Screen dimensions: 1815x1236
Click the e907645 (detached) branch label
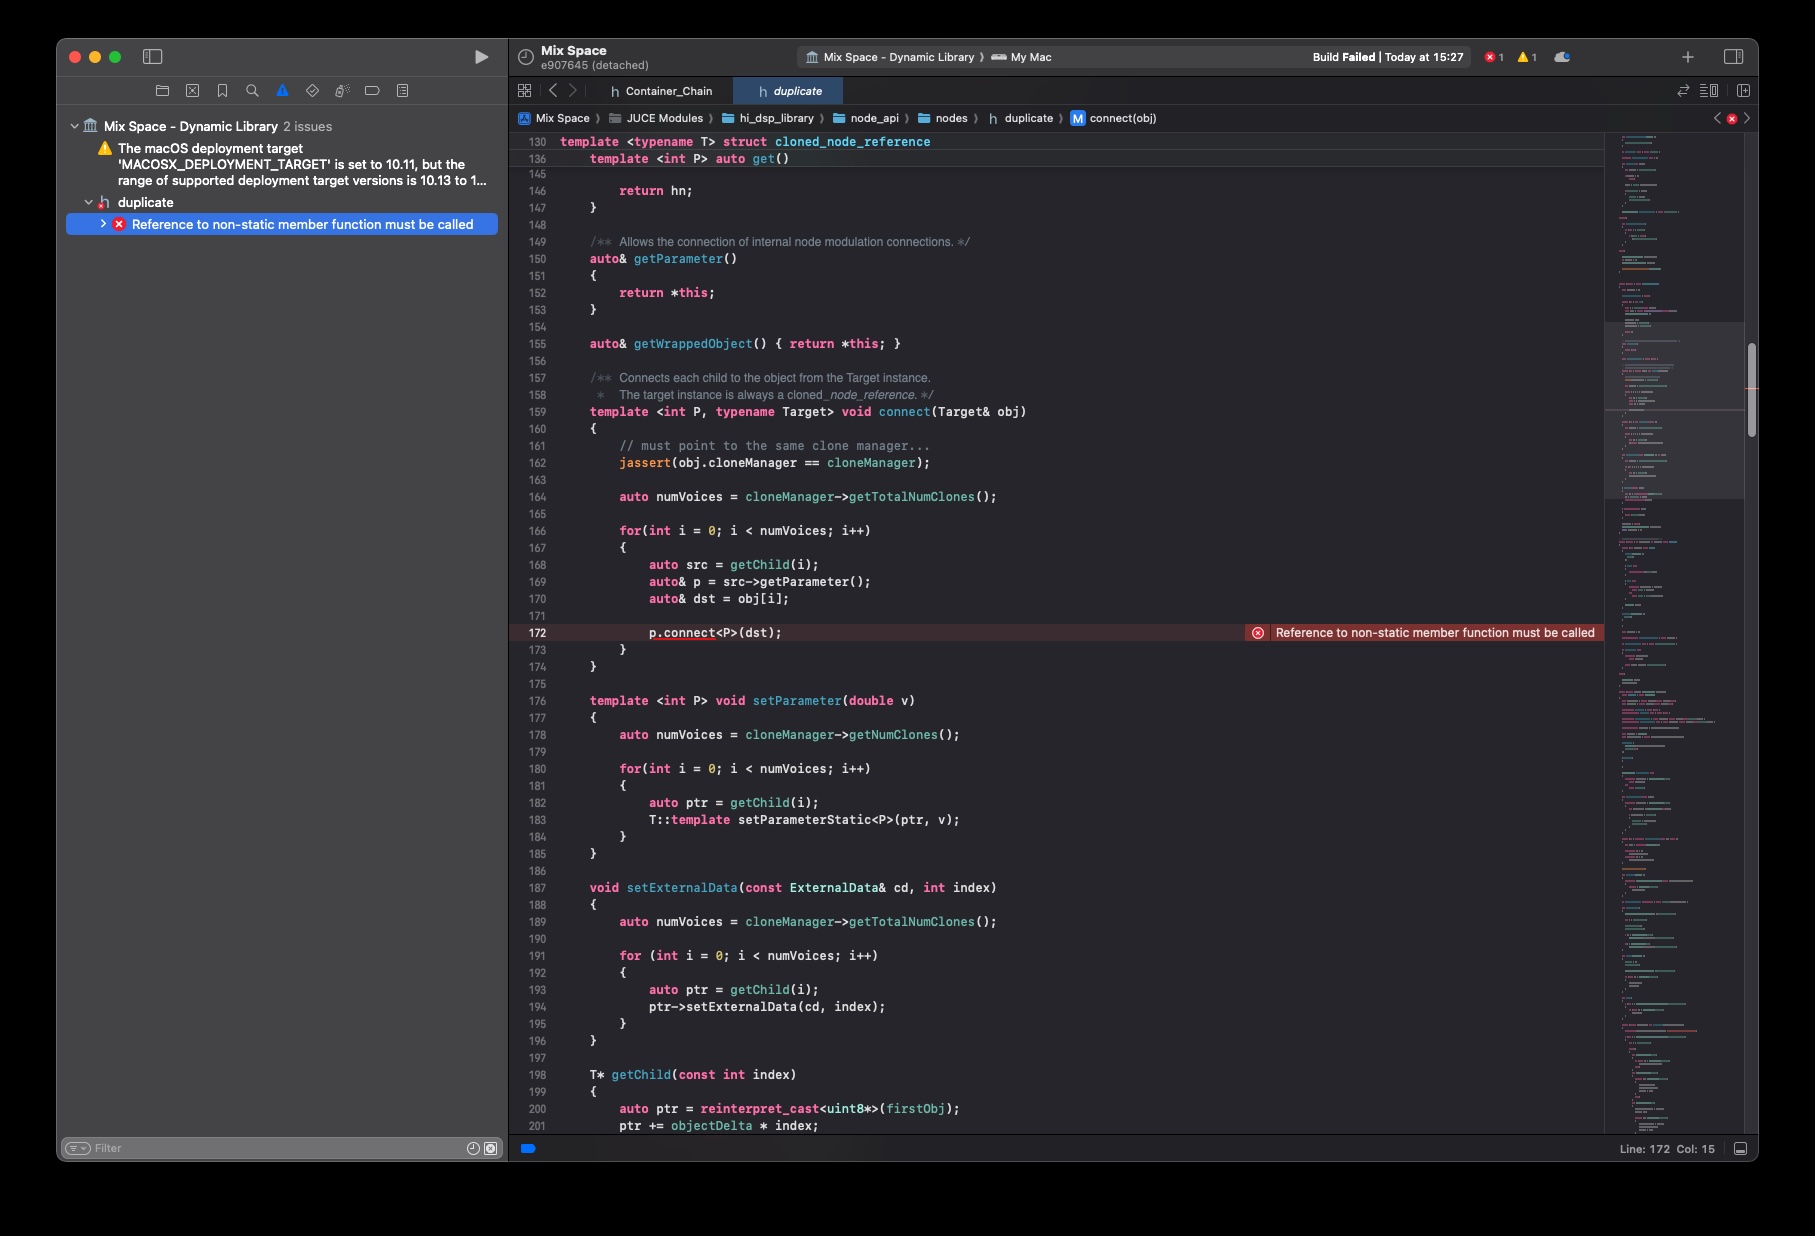coord(595,65)
